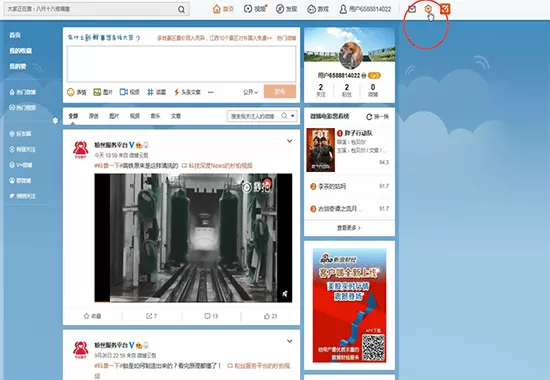Image resolution: width=550 pixels, height=380 pixels.
Task: Open user profile 用户6588814022 in top bar
Action: click(x=365, y=9)
